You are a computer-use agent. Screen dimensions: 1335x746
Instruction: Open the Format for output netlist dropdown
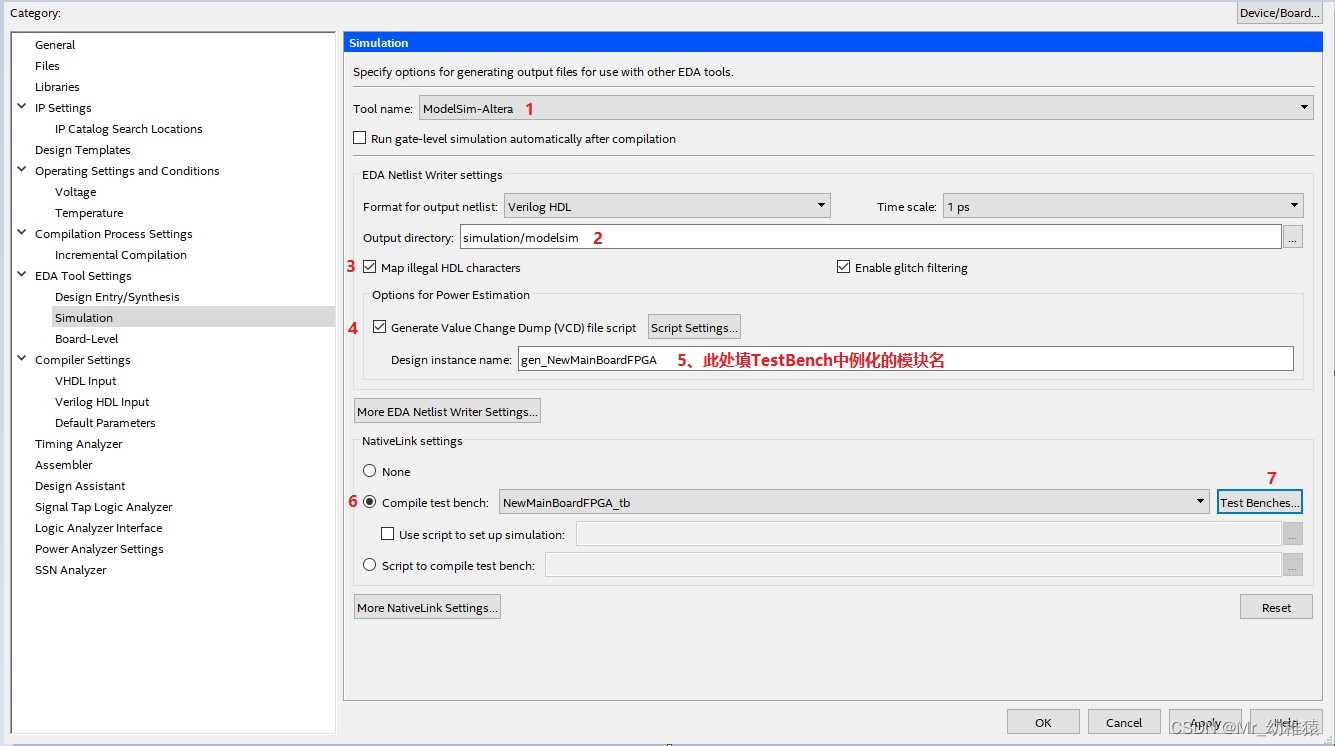[818, 205]
